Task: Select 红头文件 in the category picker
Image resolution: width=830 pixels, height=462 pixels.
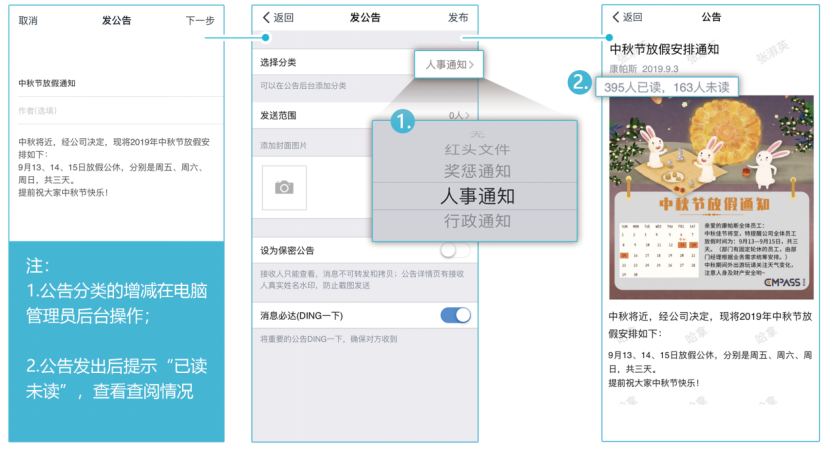Action: 476,150
